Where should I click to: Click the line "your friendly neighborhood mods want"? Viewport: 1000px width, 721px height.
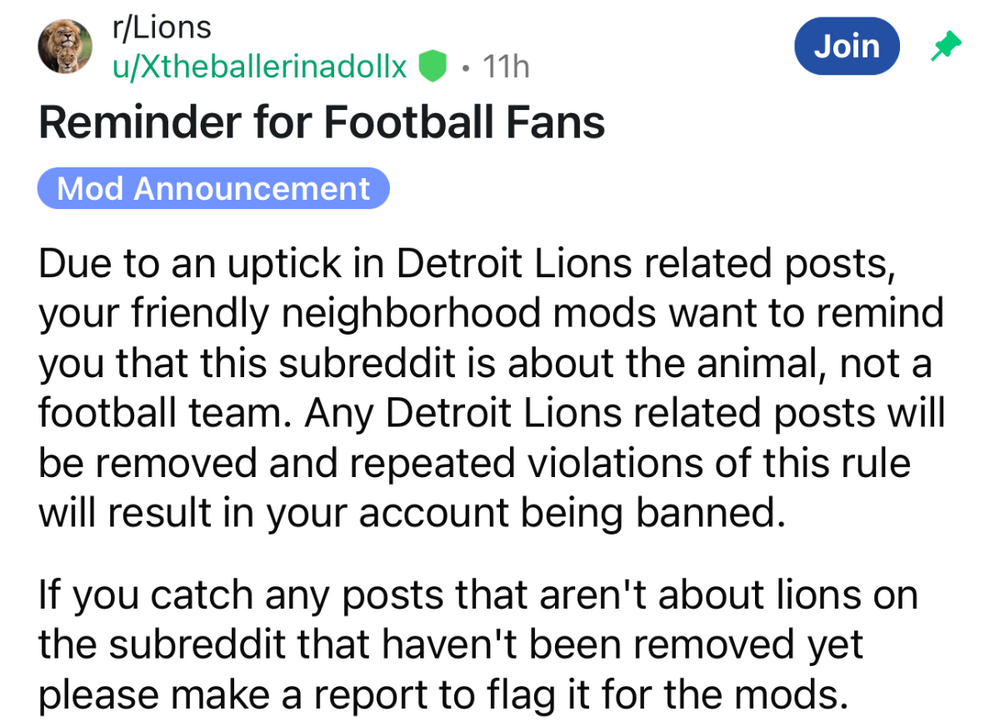[x=490, y=313]
